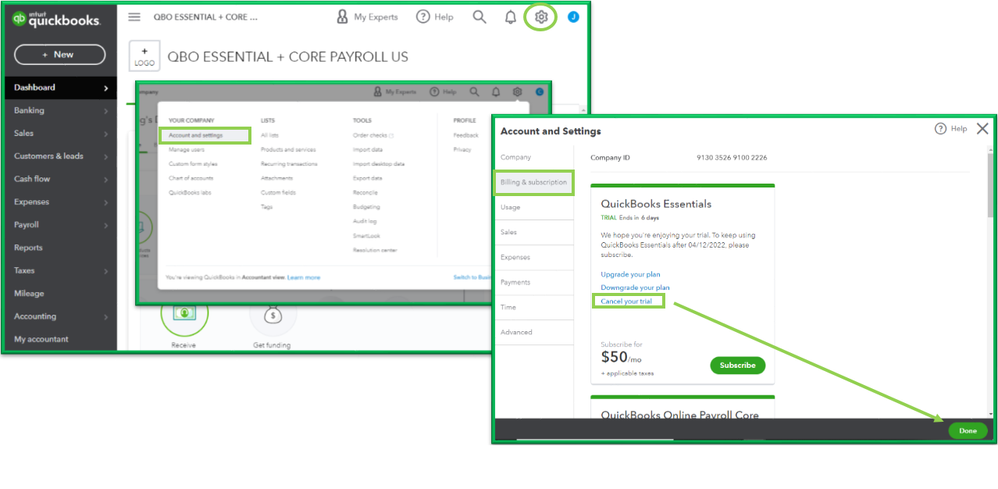Image resolution: width=998 pixels, height=489 pixels.
Task: Open Audit log tool
Action: 365,221
